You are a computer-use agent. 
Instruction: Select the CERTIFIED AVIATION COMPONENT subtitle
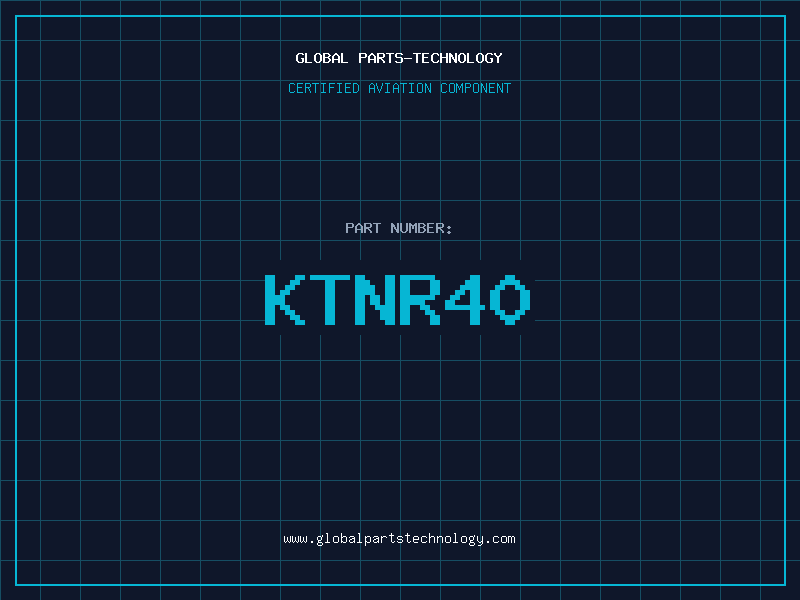click(x=399, y=88)
